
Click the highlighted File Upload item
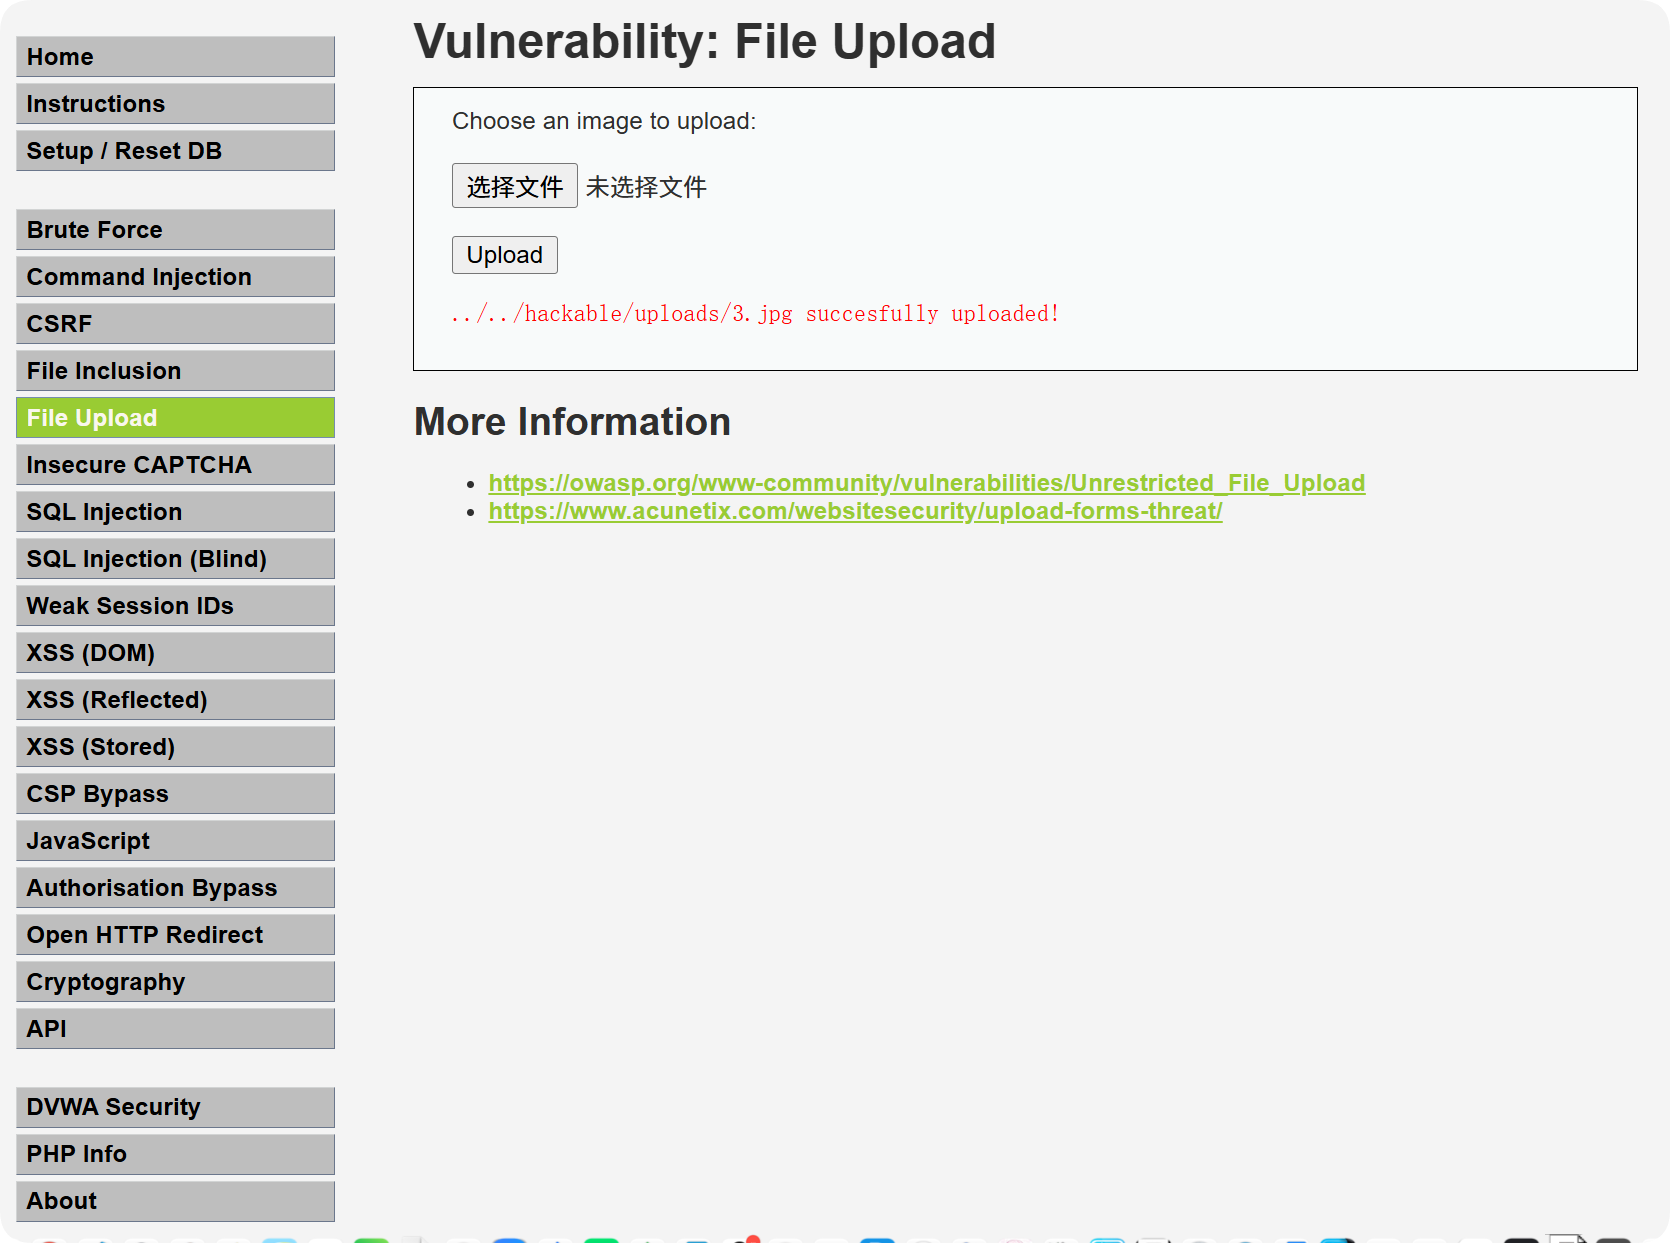(x=175, y=418)
